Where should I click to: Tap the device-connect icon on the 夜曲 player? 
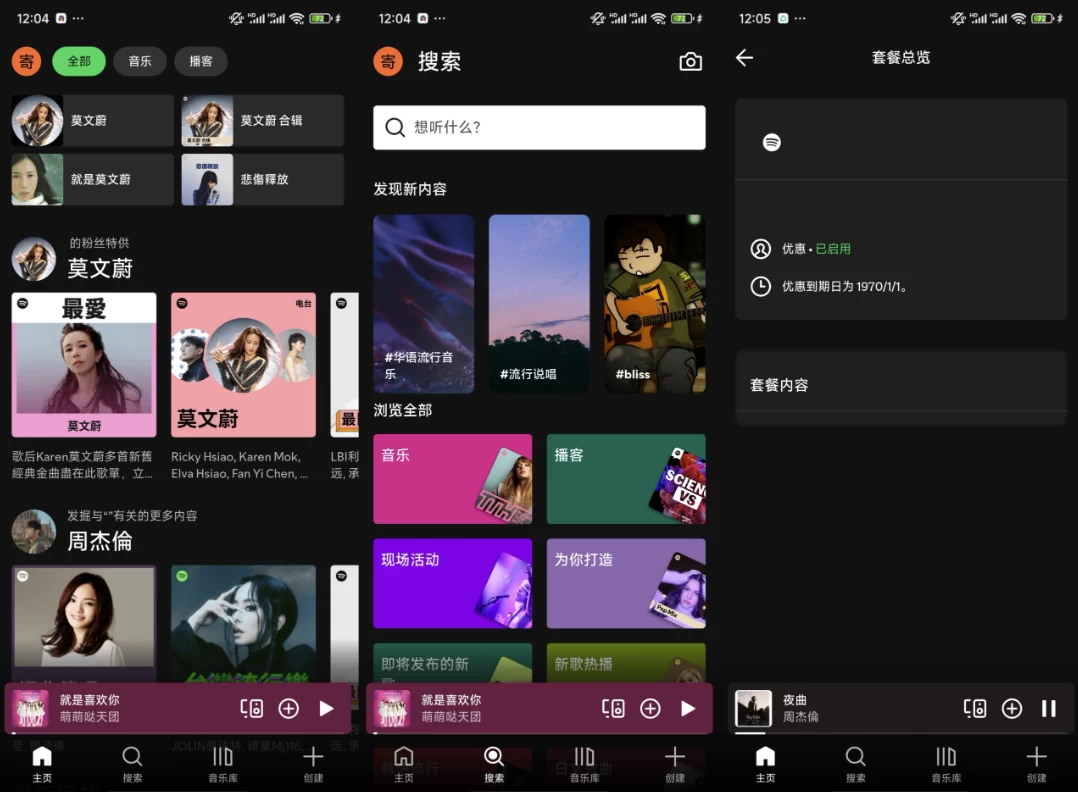click(x=975, y=707)
